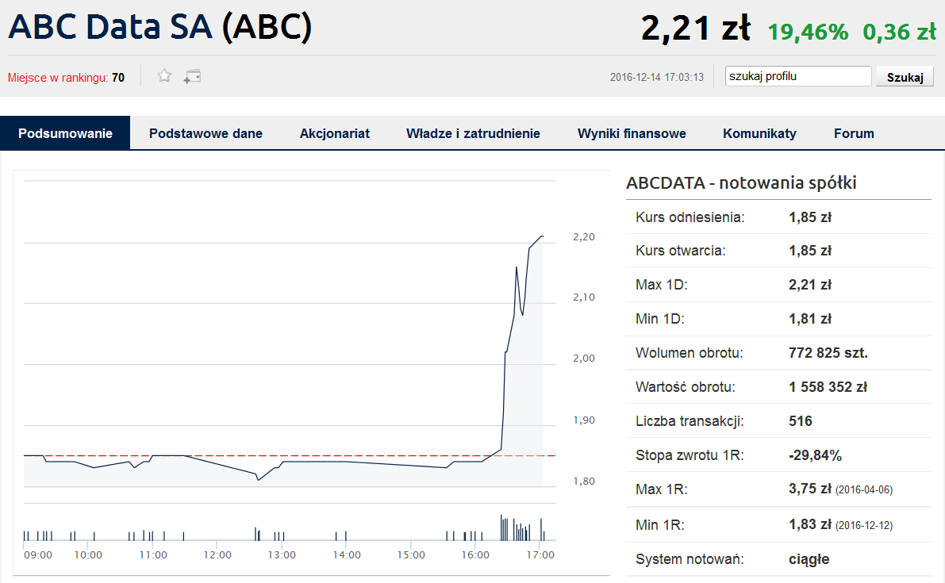Image resolution: width=945 pixels, height=583 pixels.
Task: Click the 2,10 price axis label
Action: 584,297
